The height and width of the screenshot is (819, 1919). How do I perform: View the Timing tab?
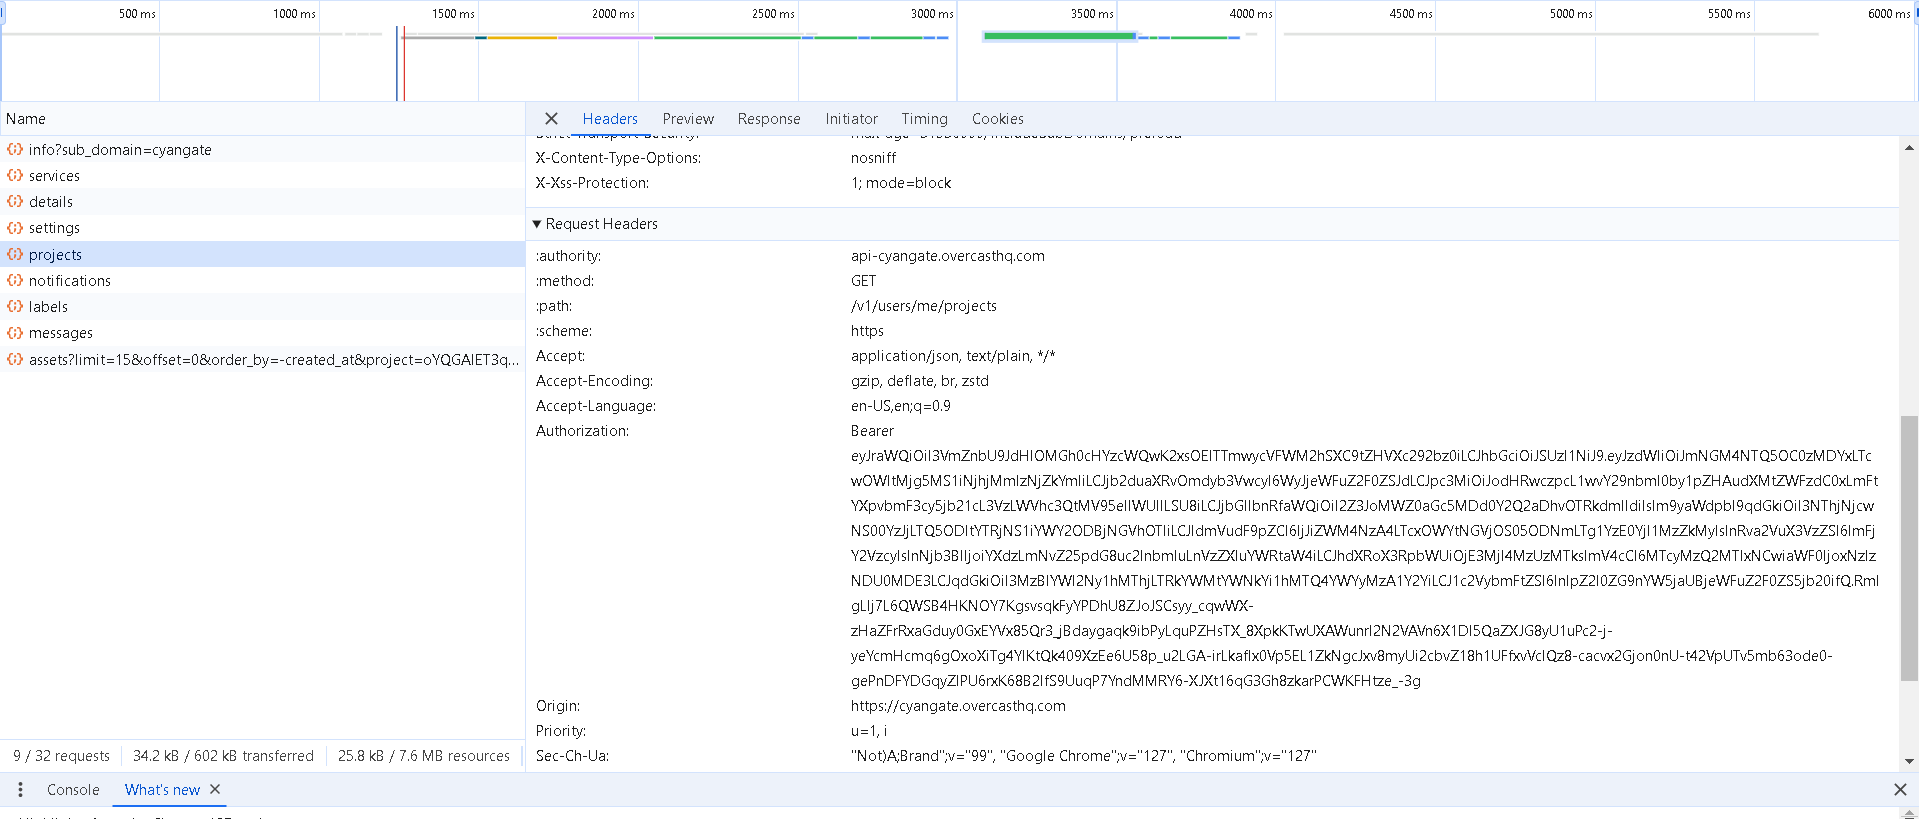[924, 119]
